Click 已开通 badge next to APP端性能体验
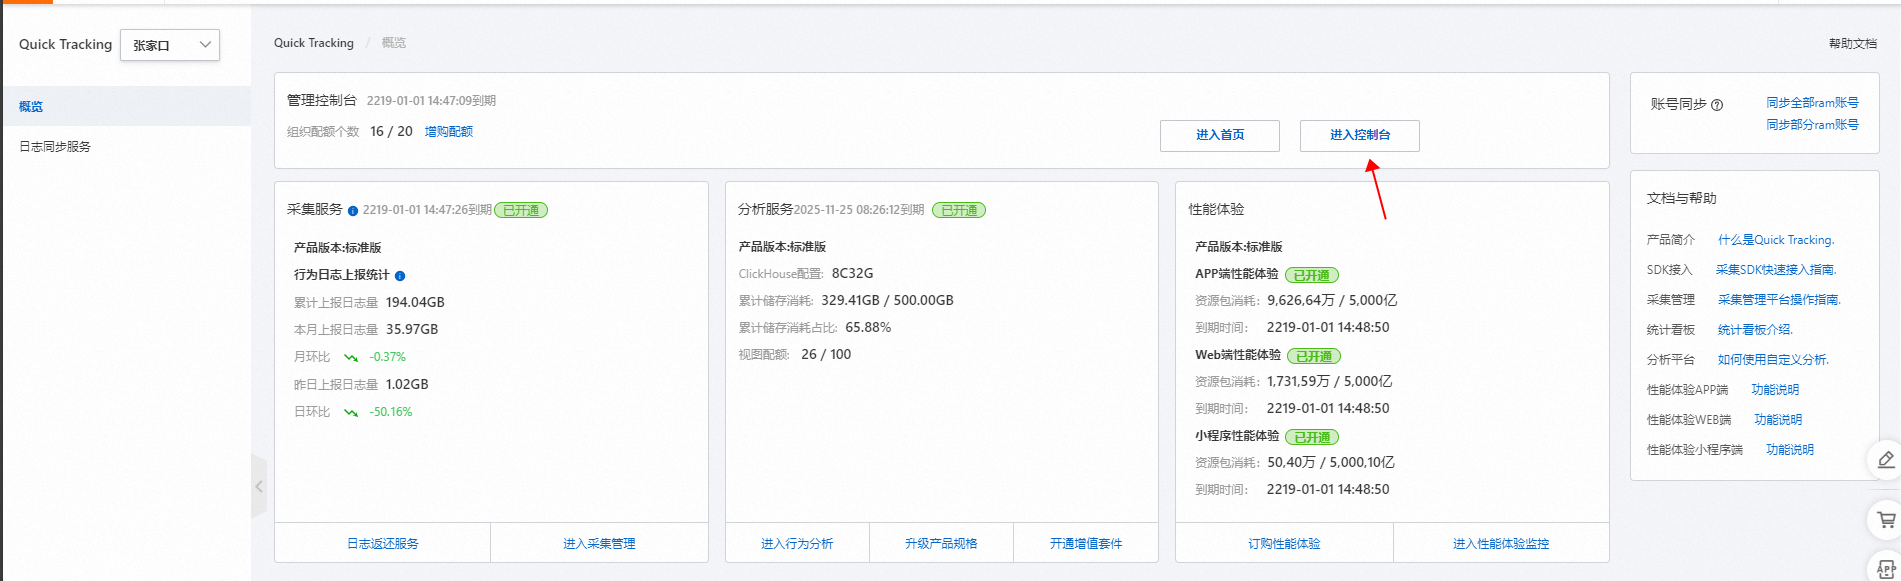1901x581 pixels. click(x=1312, y=275)
